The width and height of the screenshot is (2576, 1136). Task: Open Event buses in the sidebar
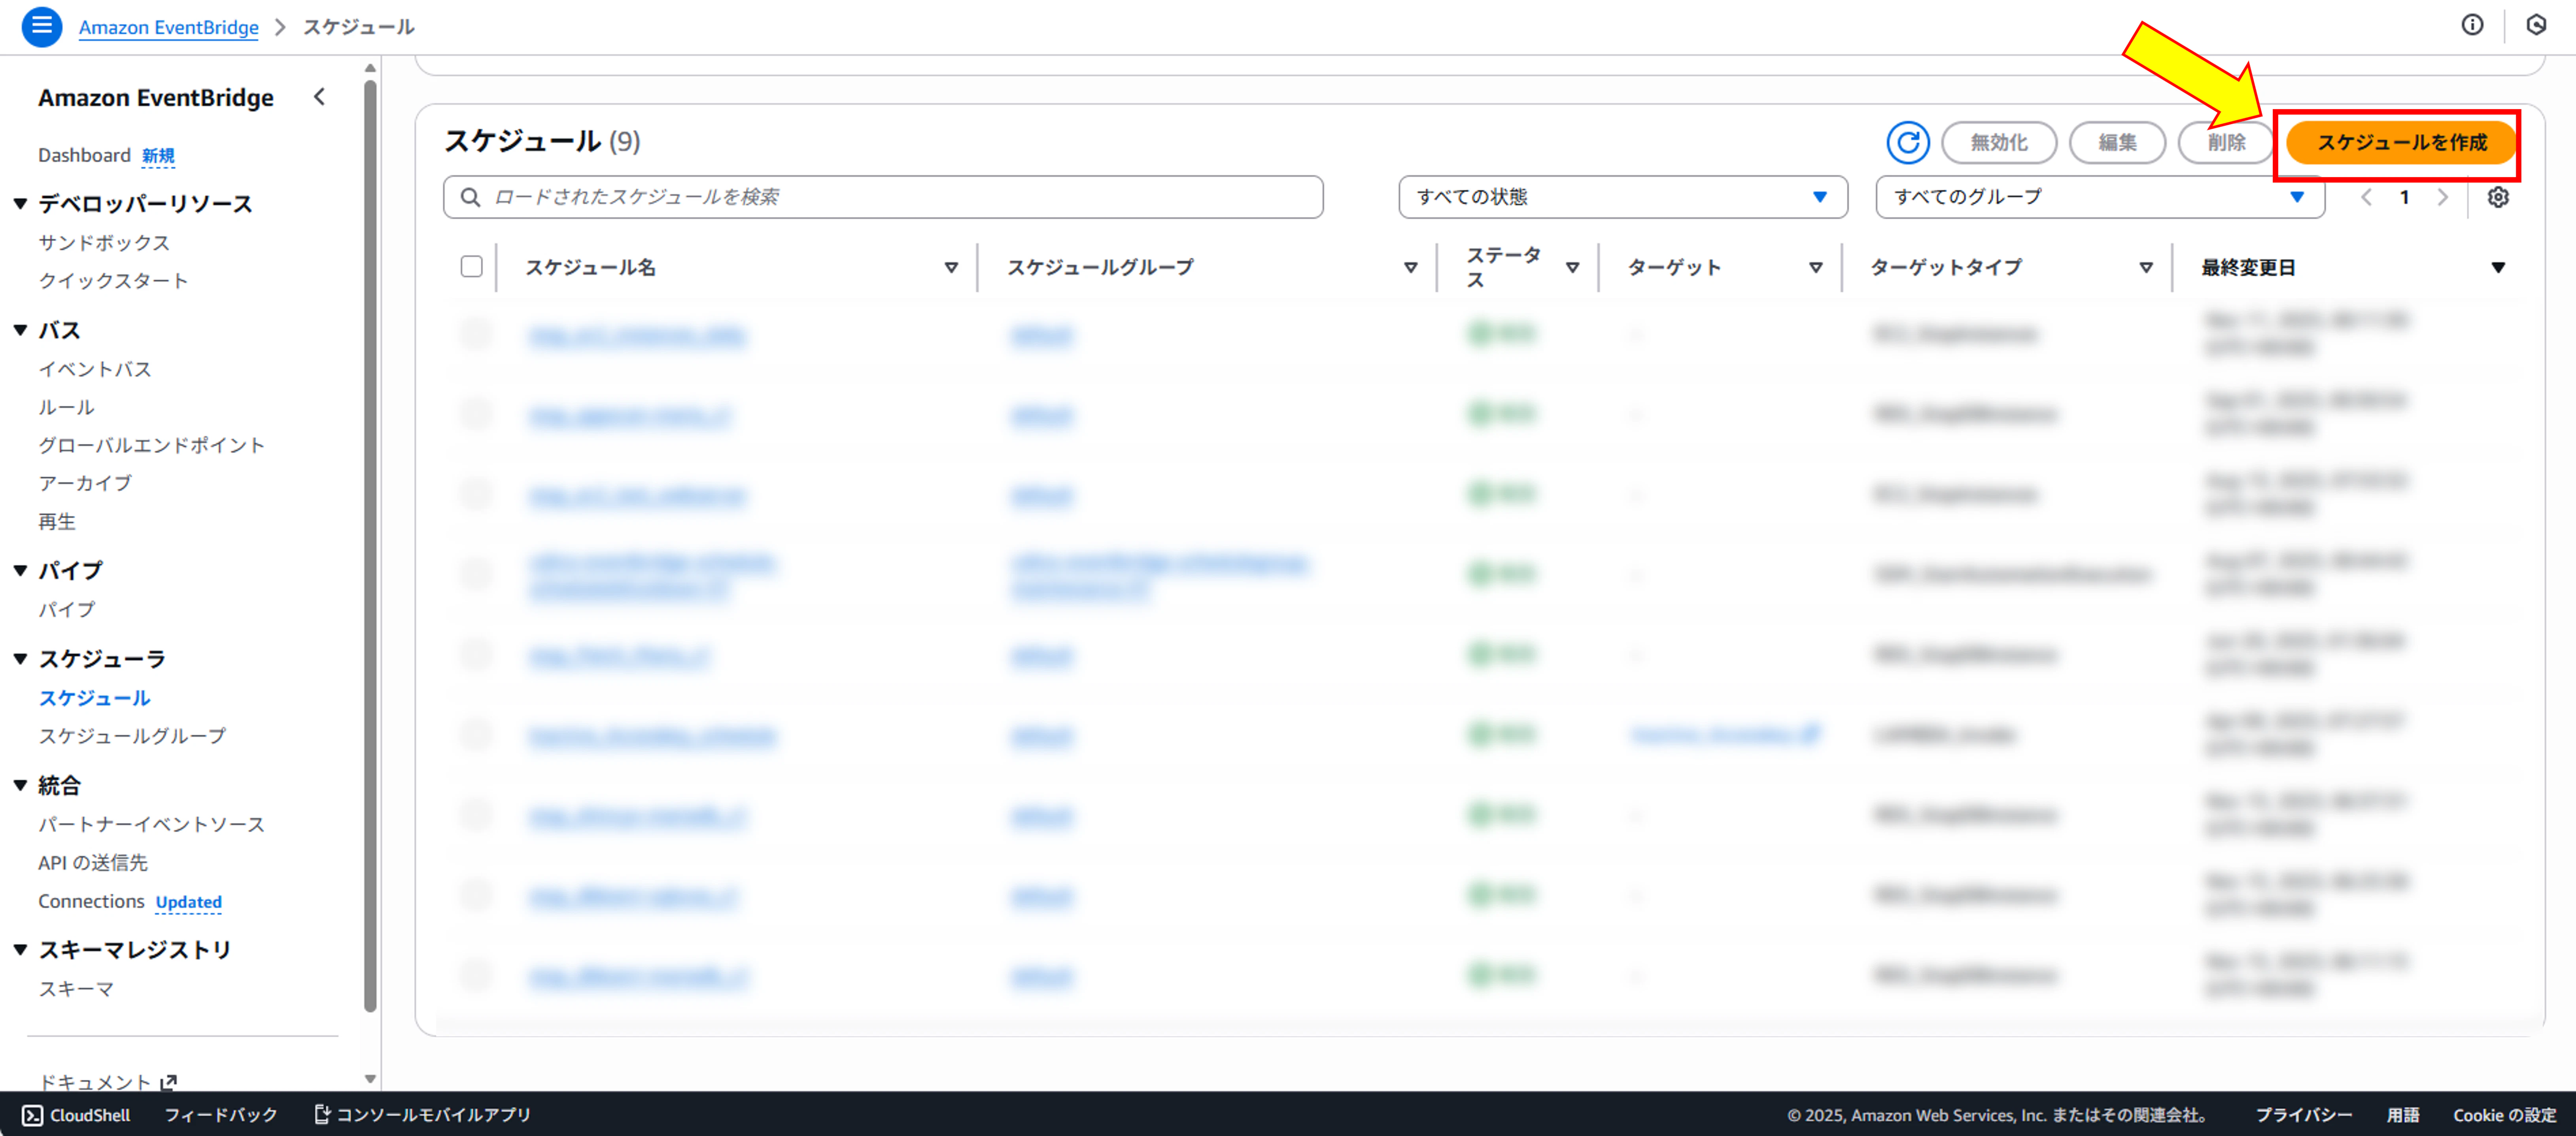click(x=95, y=369)
